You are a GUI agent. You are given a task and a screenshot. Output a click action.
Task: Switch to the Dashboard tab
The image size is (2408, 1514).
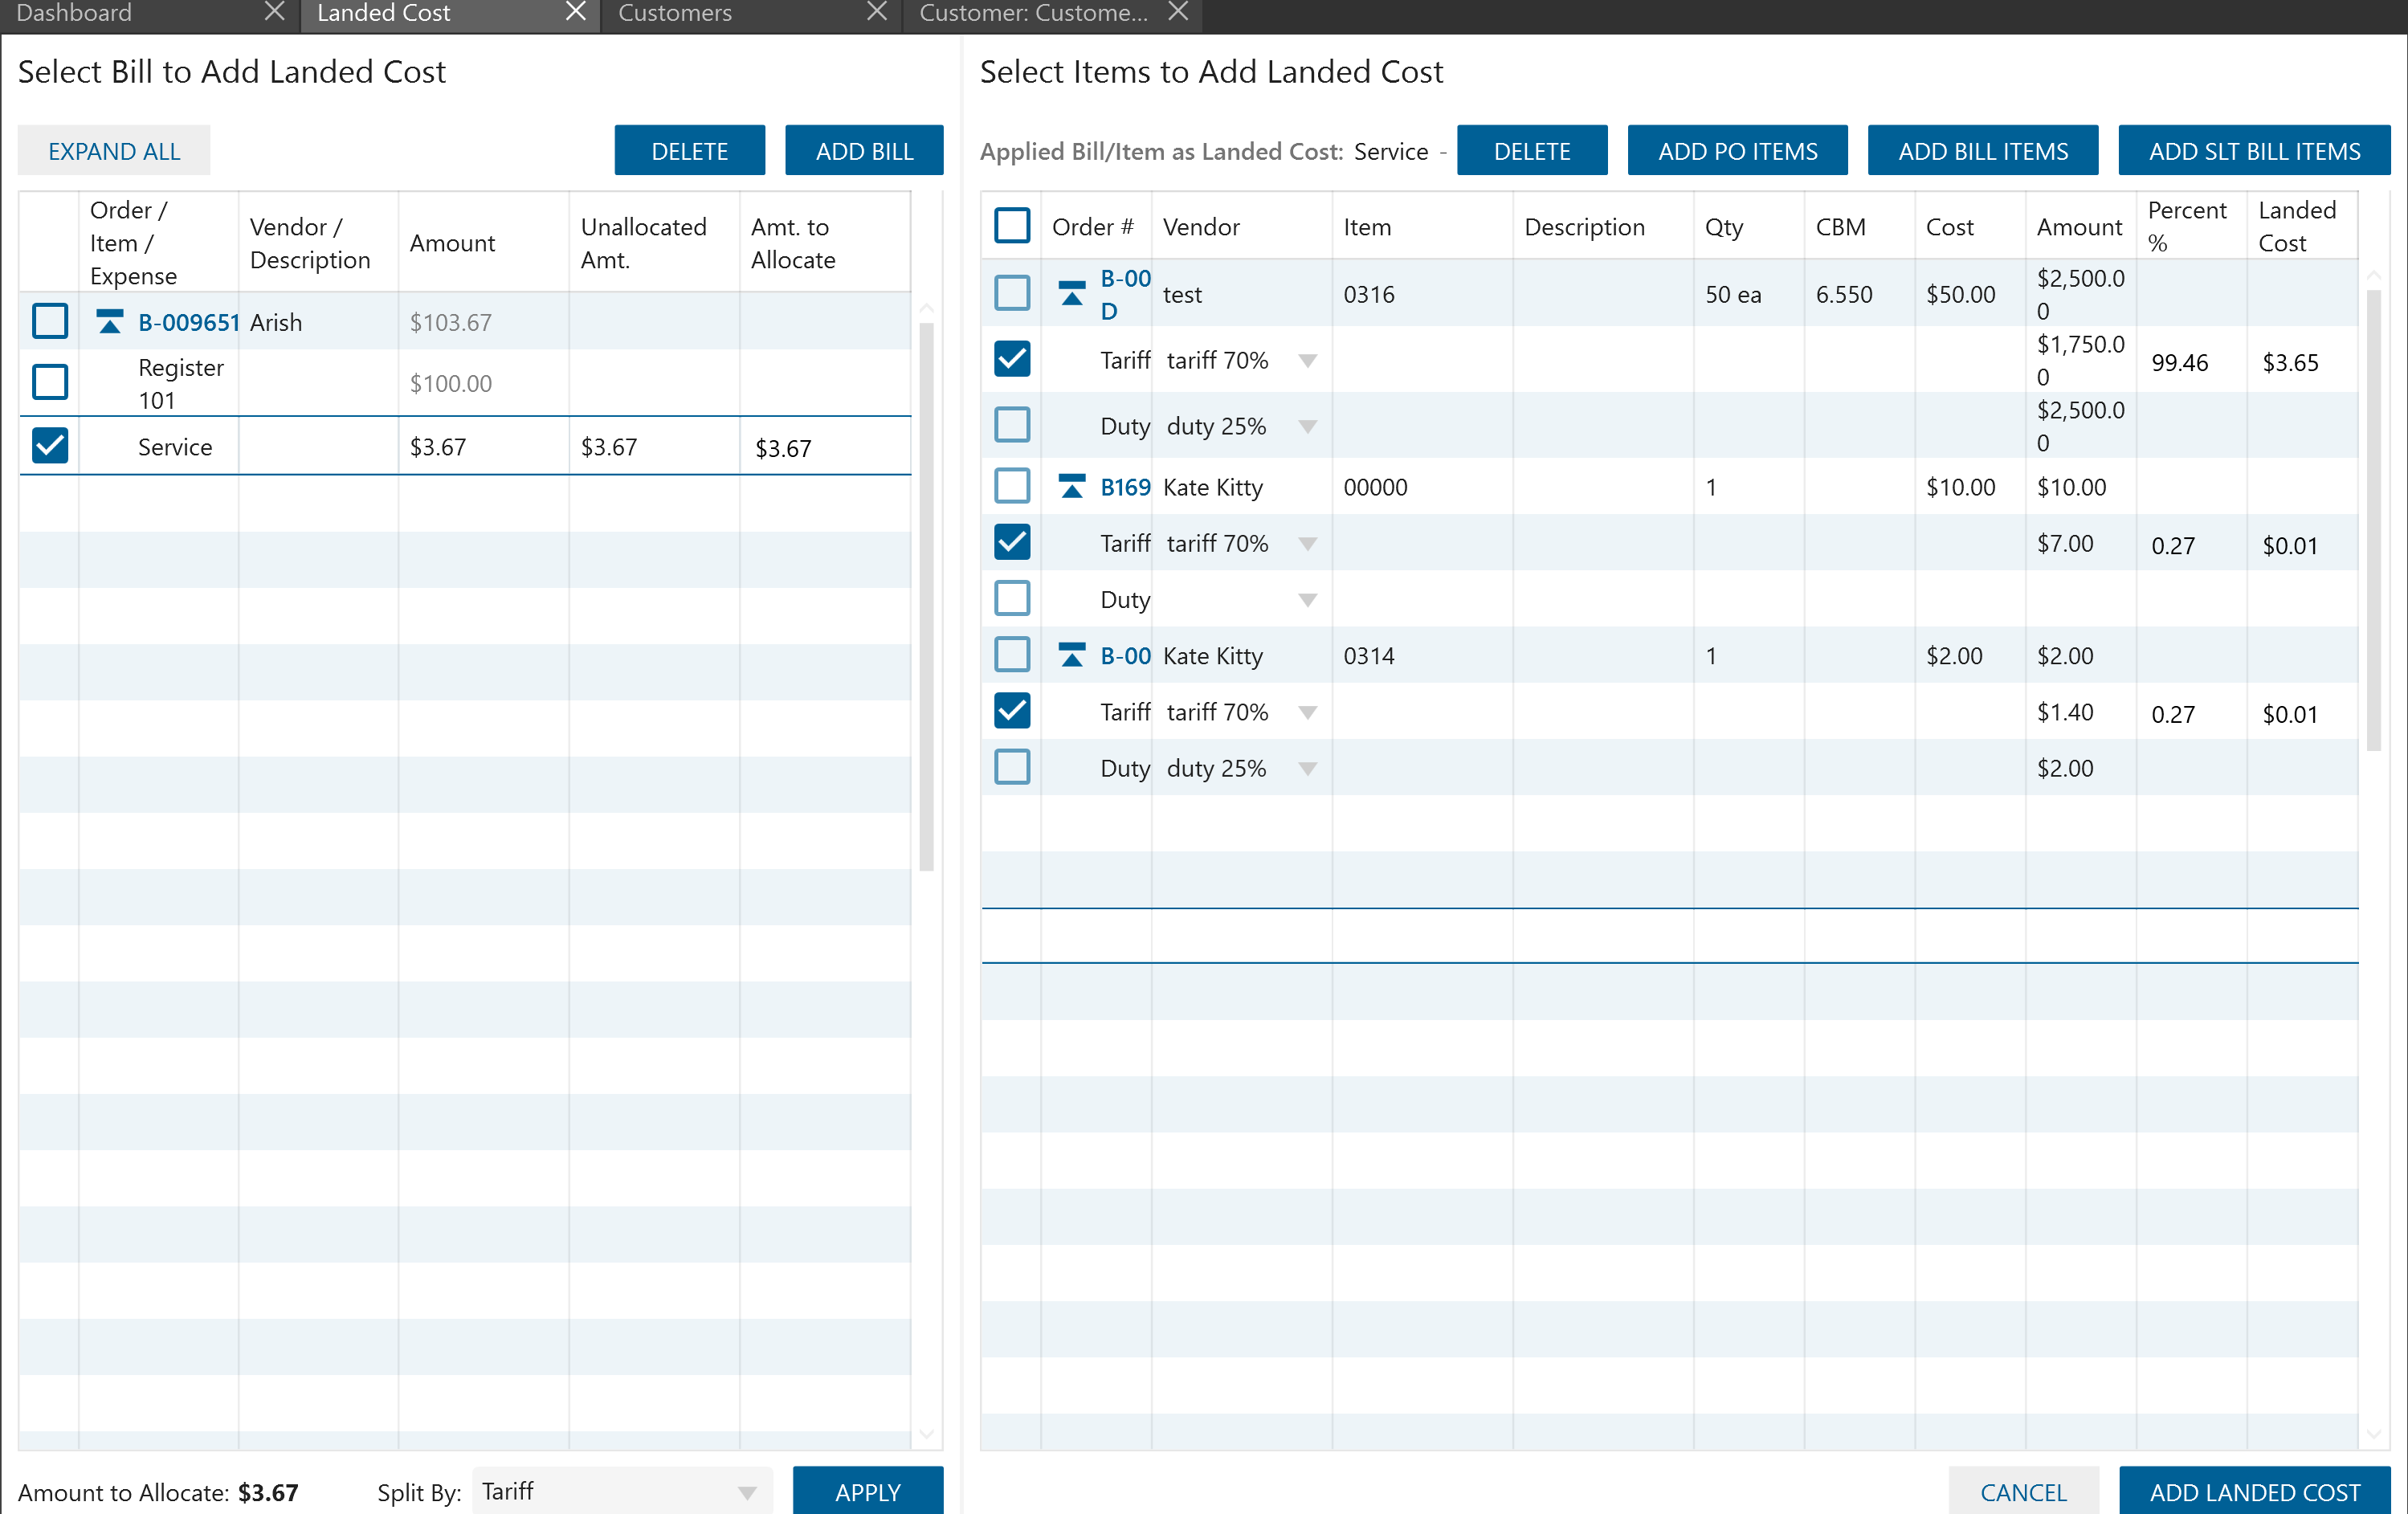[x=75, y=13]
